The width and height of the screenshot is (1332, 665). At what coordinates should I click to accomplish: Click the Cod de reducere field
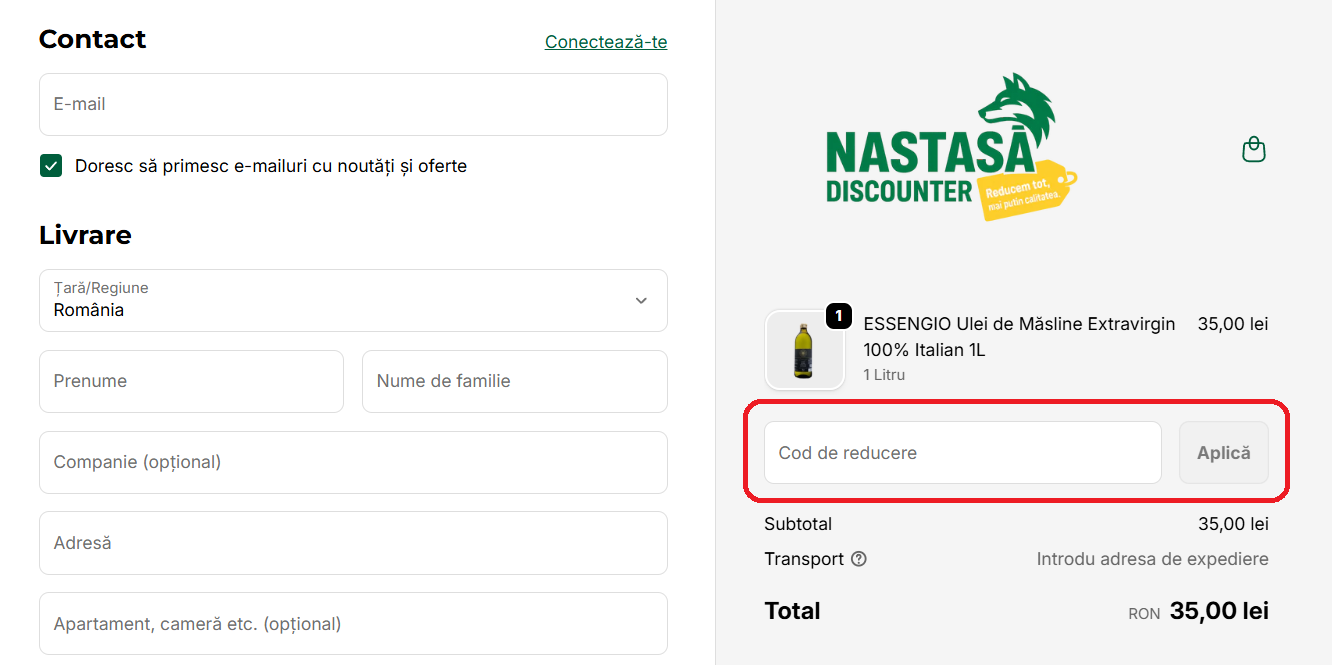click(x=962, y=452)
